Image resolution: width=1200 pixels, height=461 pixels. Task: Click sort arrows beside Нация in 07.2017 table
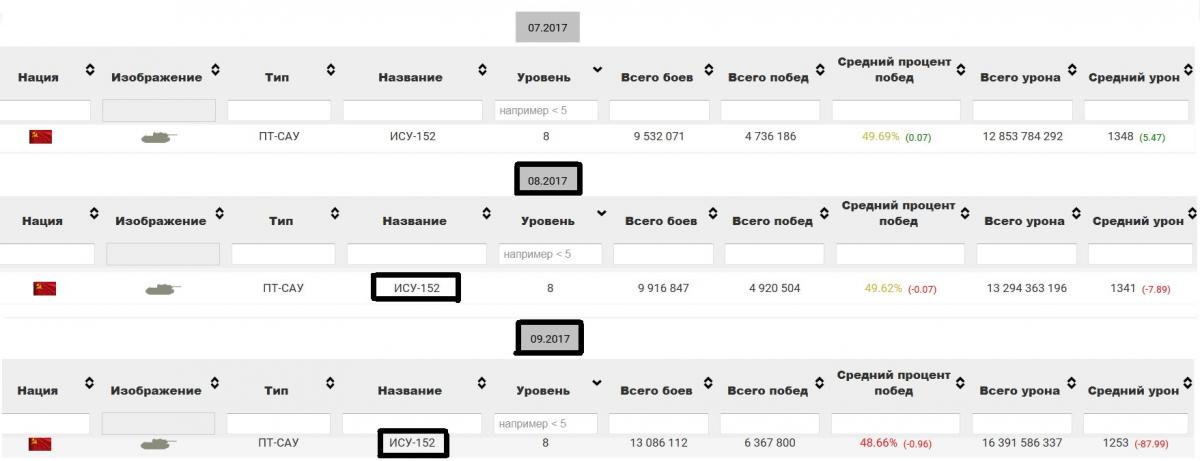point(90,70)
